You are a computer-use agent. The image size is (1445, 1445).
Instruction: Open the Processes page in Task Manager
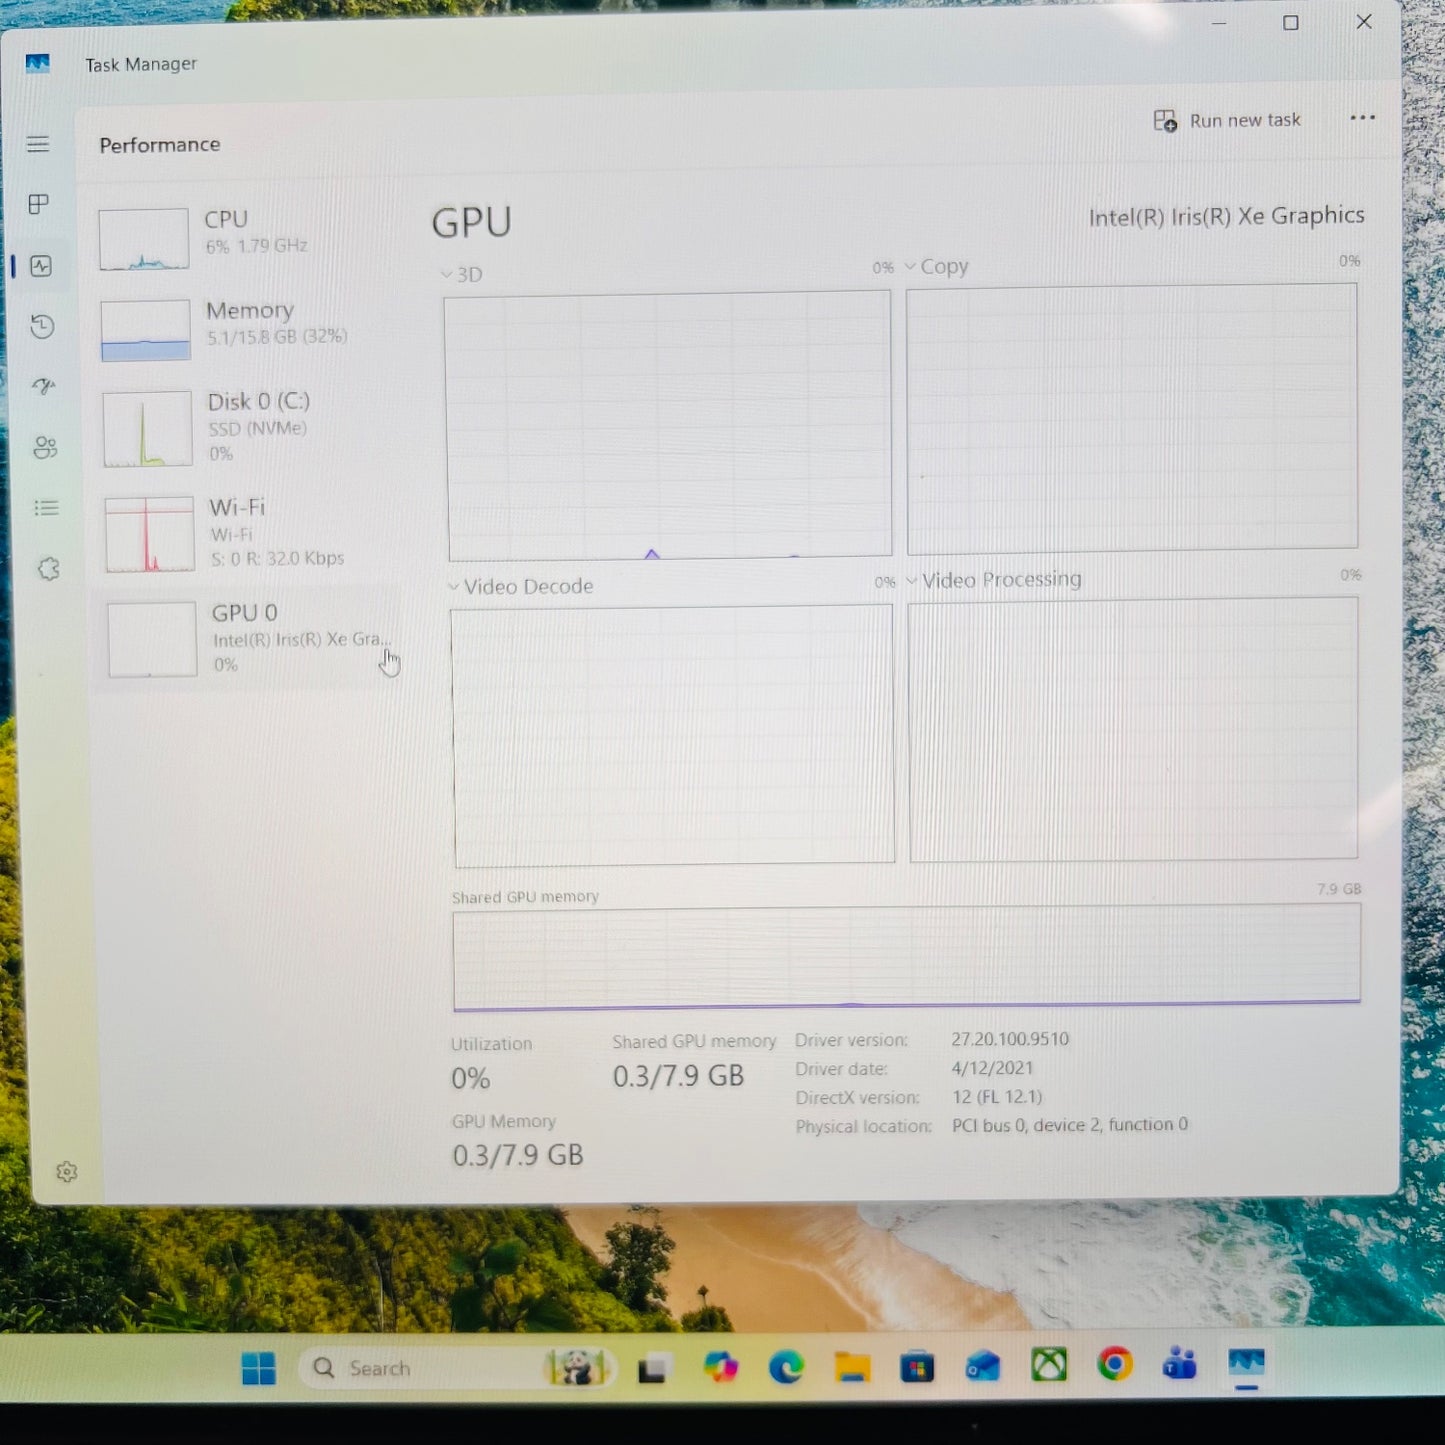(x=38, y=205)
